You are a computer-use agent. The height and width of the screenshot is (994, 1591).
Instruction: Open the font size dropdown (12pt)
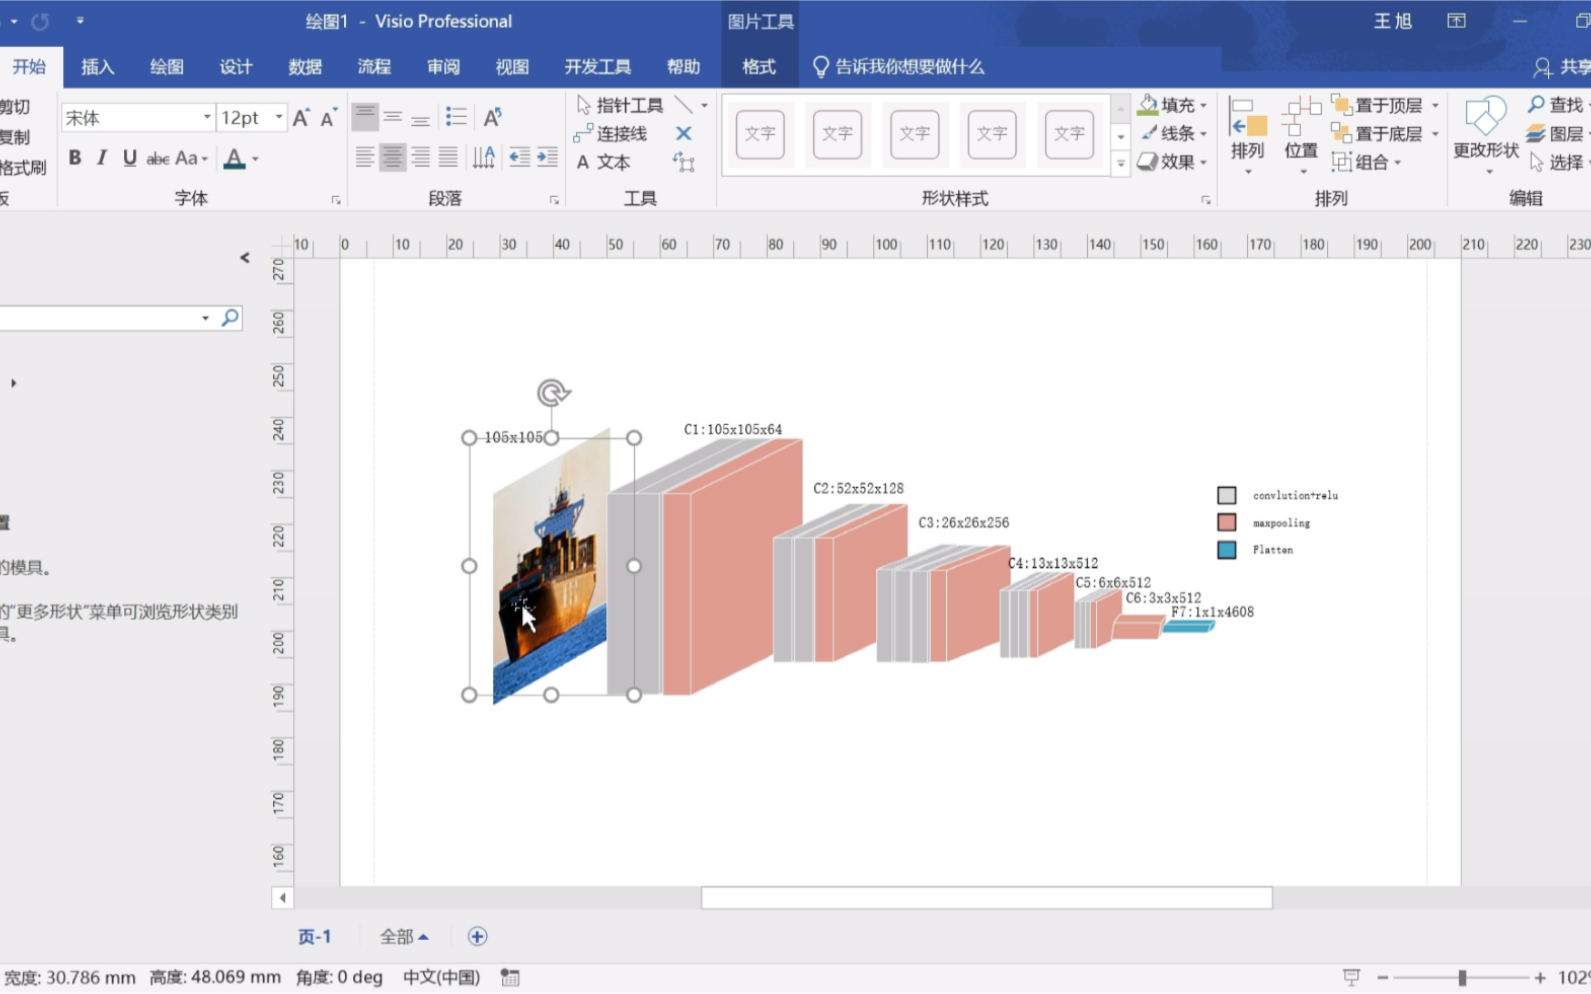click(279, 118)
